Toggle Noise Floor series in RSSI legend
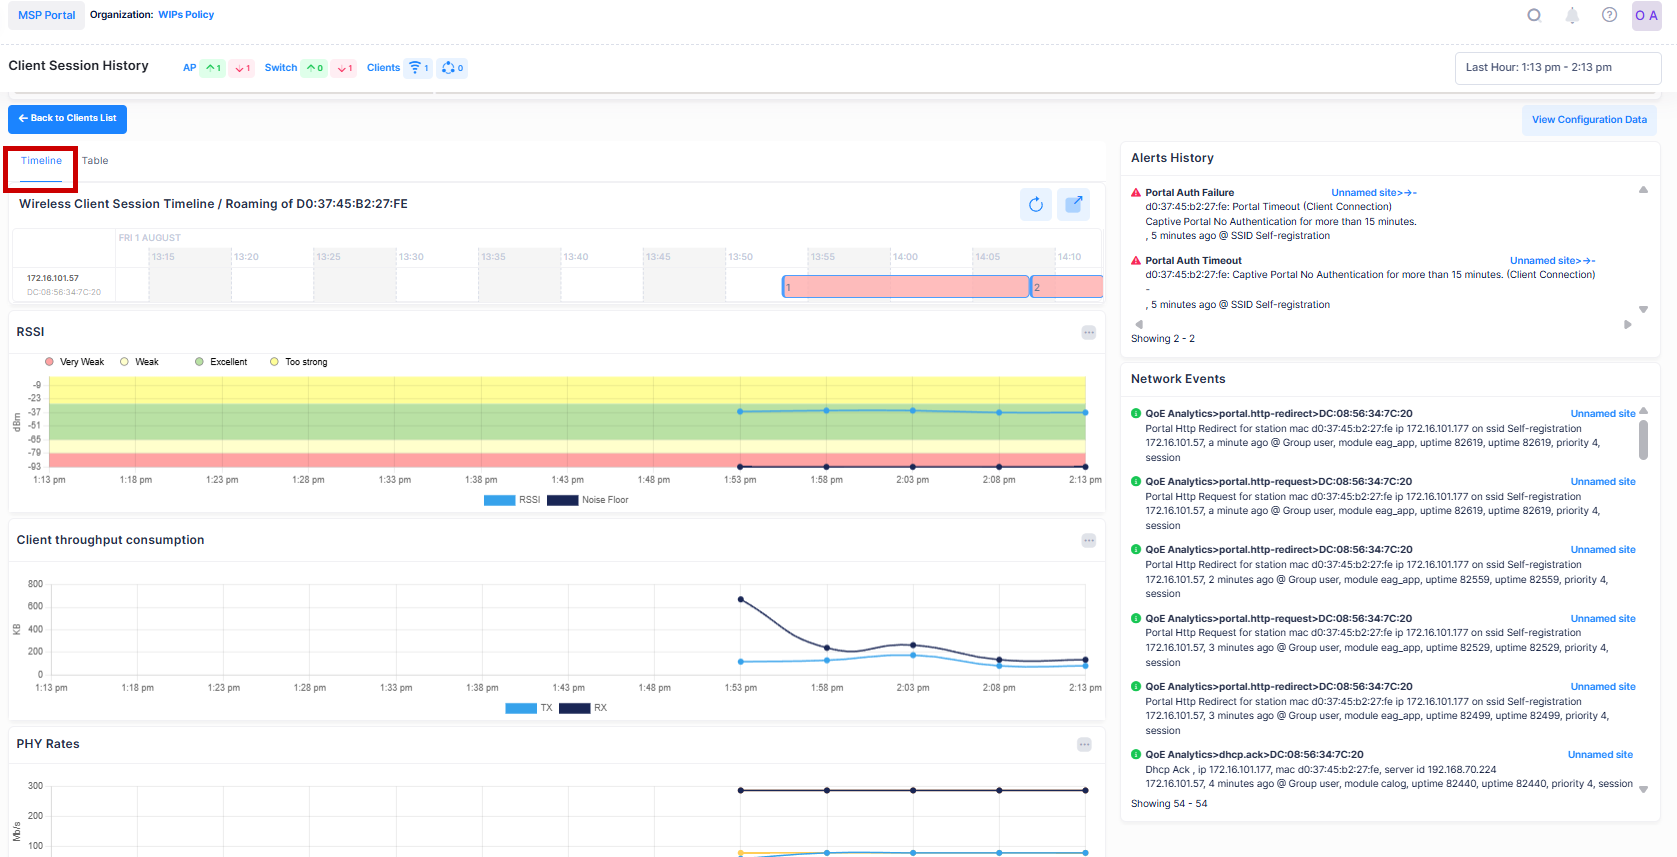The width and height of the screenshot is (1677, 857). (588, 500)
